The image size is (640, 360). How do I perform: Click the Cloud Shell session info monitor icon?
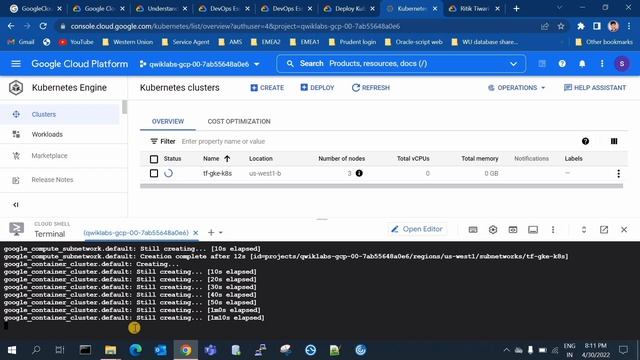click(x=533, y=230)
